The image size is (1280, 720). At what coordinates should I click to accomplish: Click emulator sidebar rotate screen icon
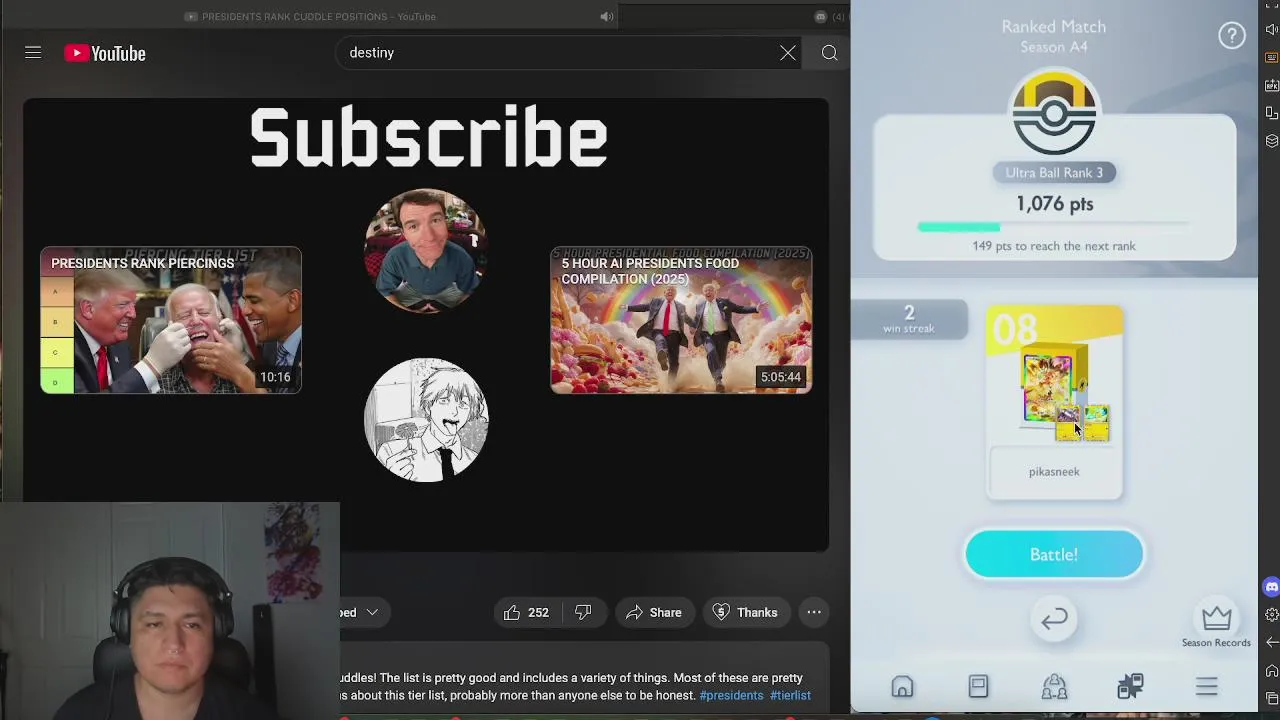point(1271,113)
